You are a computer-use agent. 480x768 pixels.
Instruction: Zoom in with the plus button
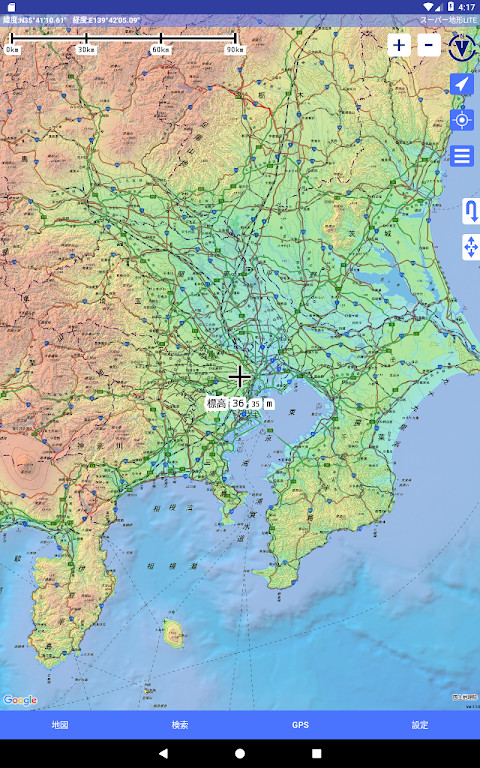(x=399, y=46)
